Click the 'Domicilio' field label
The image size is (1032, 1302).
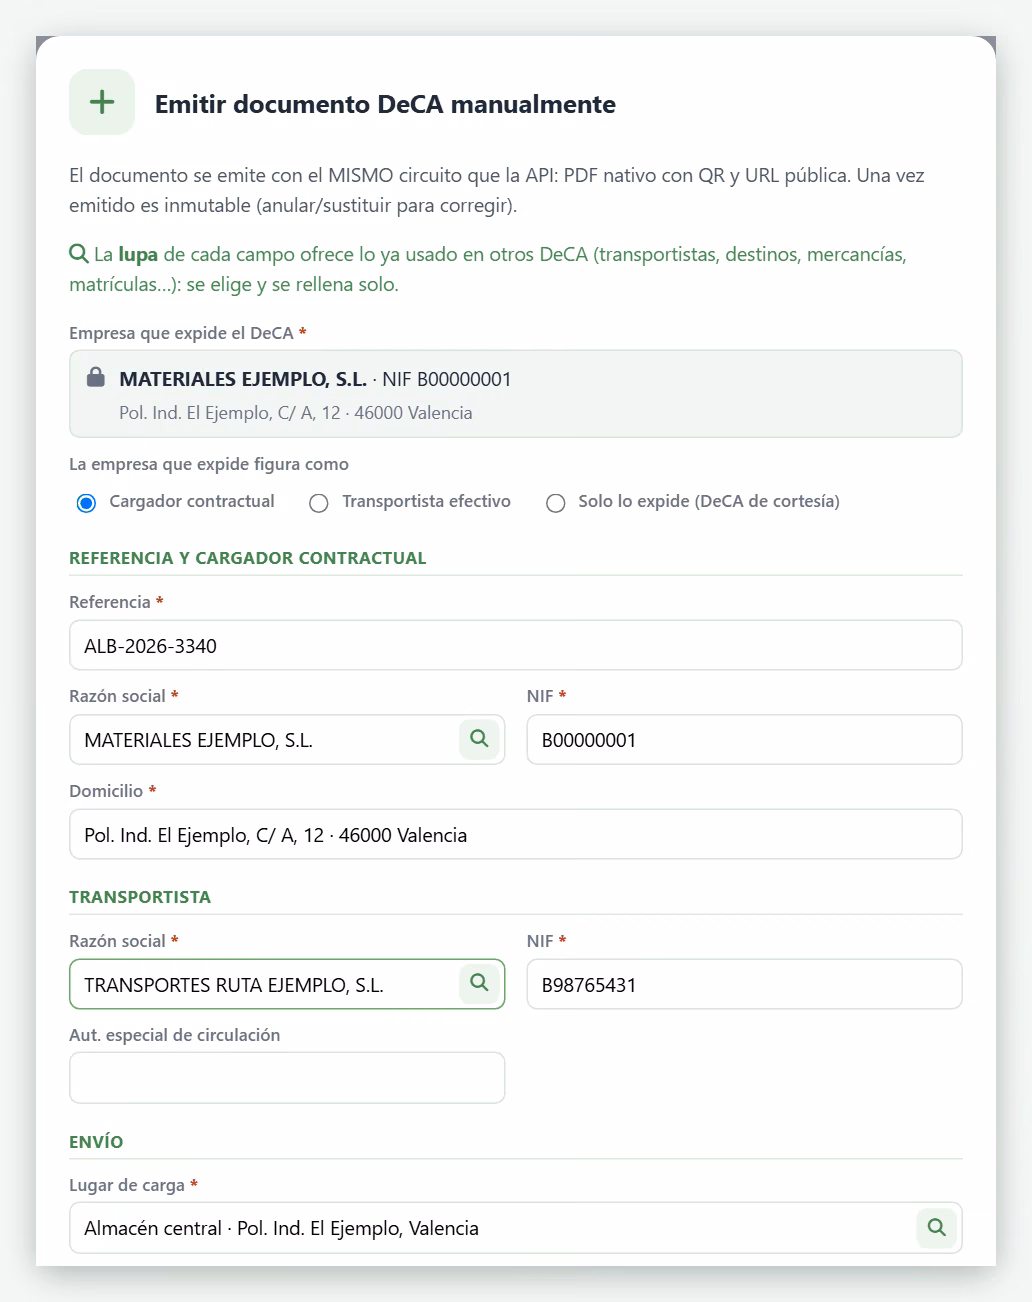[106, 791]
